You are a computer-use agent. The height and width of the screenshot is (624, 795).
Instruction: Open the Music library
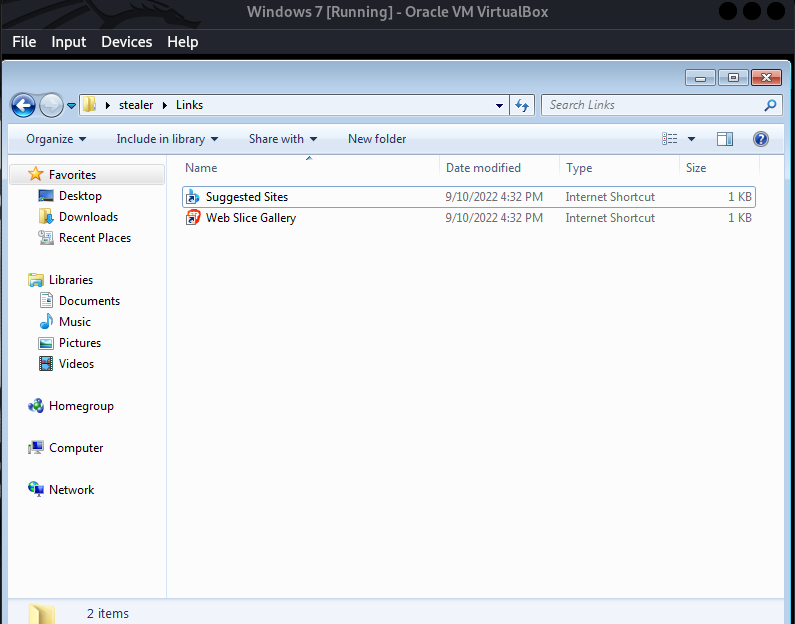[75, 322]
